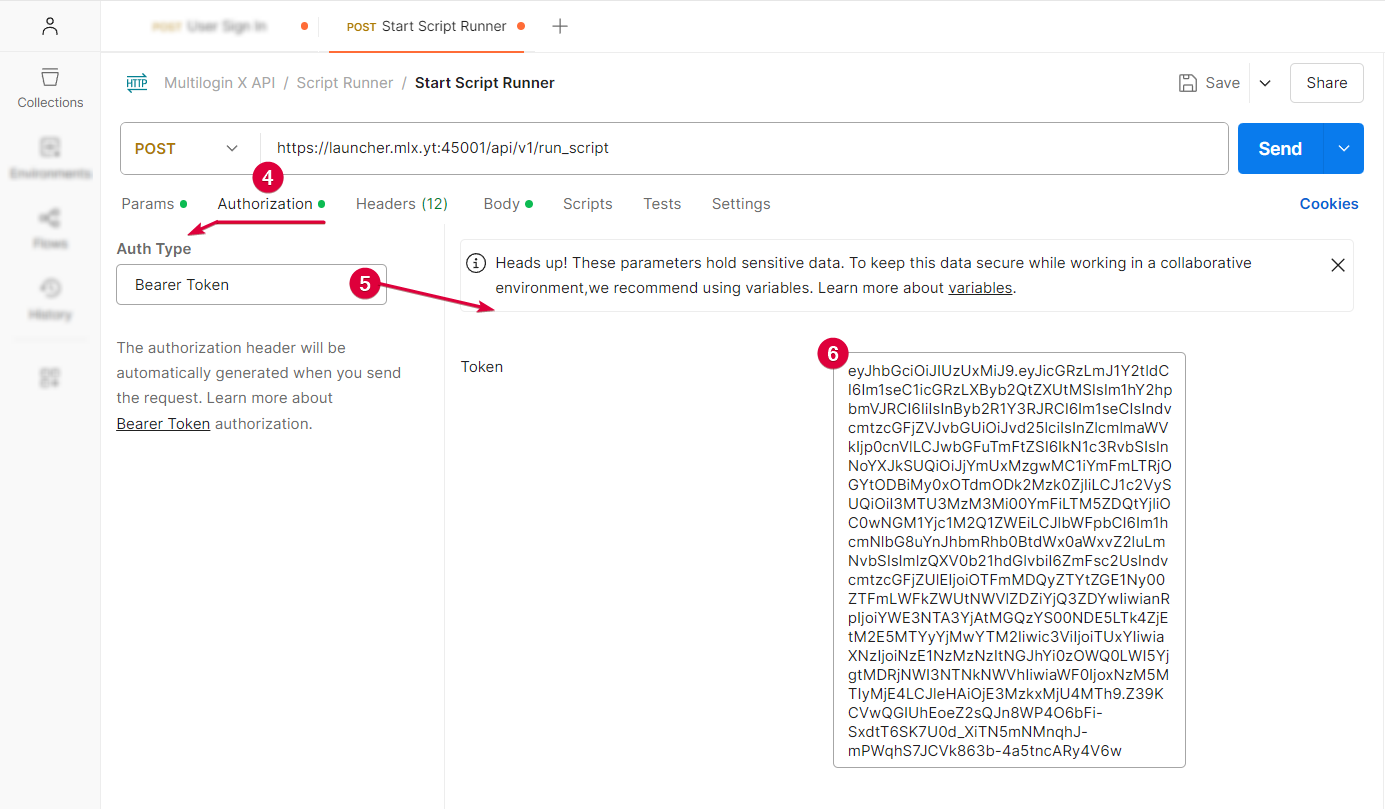Open a new request tab with the plus icon
This screenshot has width=1385, height=809.
(559, 26)
